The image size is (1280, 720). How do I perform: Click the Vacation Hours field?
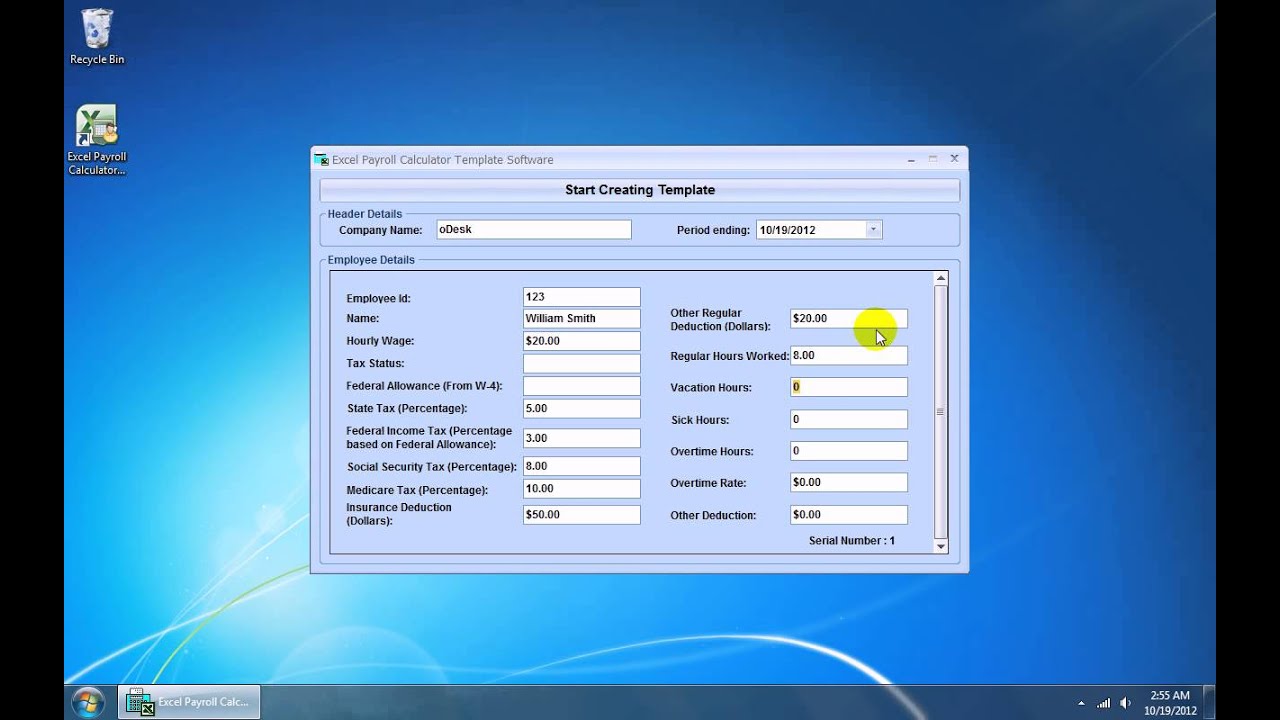[848, 387]
